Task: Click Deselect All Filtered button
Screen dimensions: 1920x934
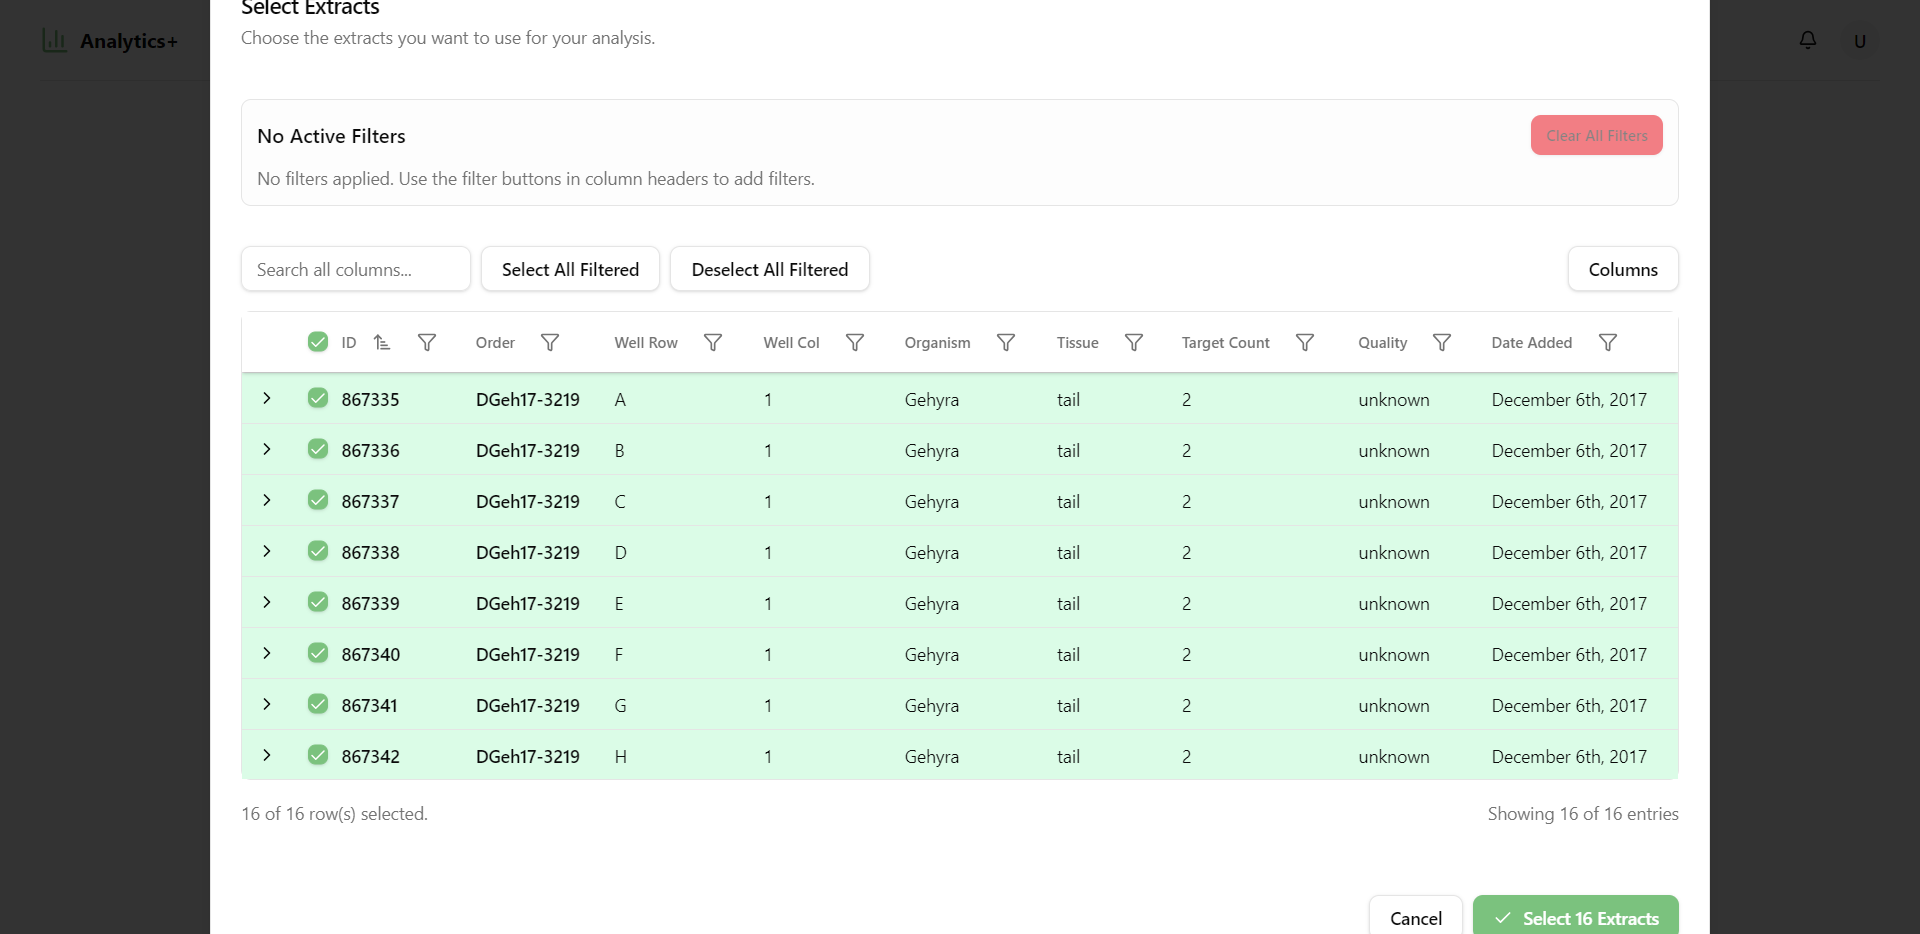Action: [x=769, y=269]
